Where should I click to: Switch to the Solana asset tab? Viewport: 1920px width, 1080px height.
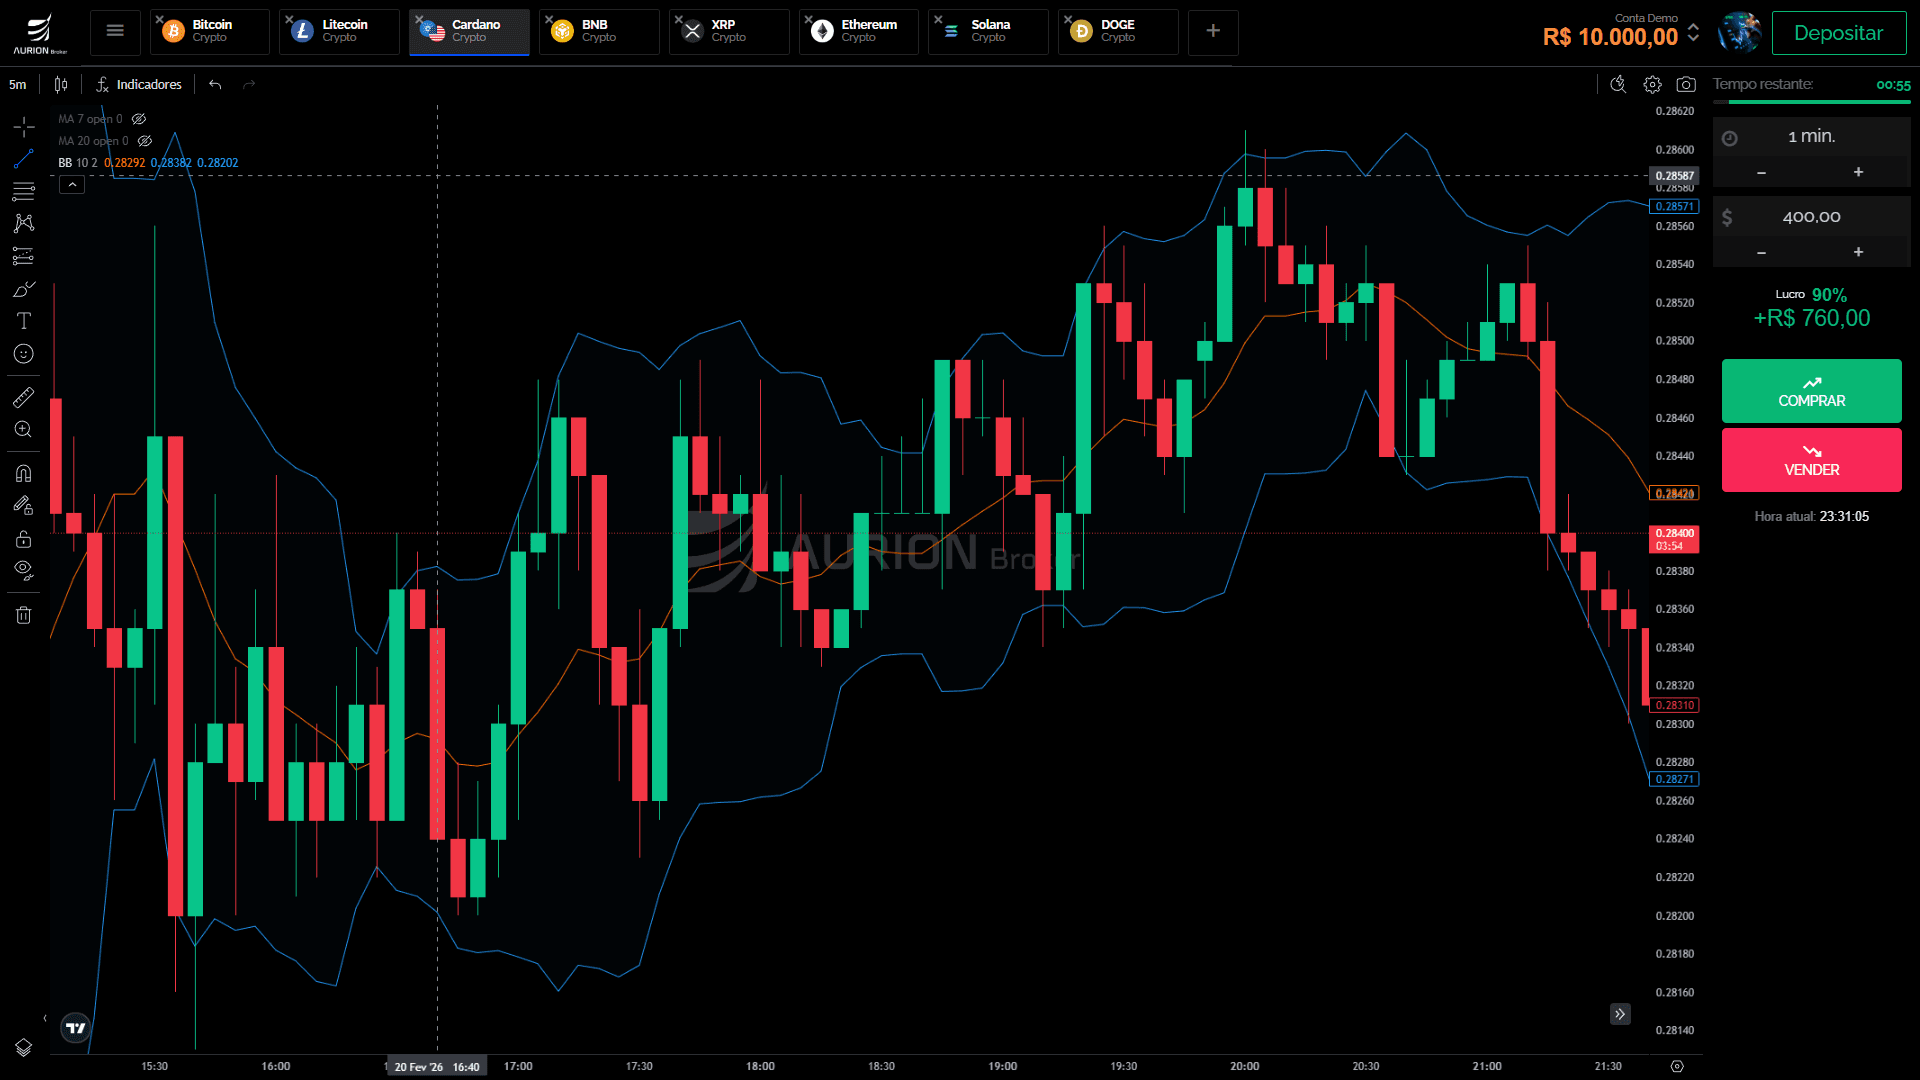[989, 31]
